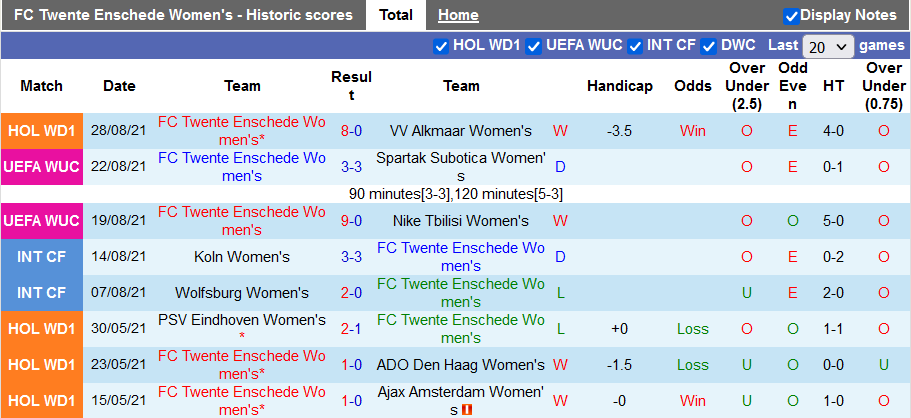Screen dimensions: 911x418
Task: Open the last 20 games dropdown
Action: (828, 47)
